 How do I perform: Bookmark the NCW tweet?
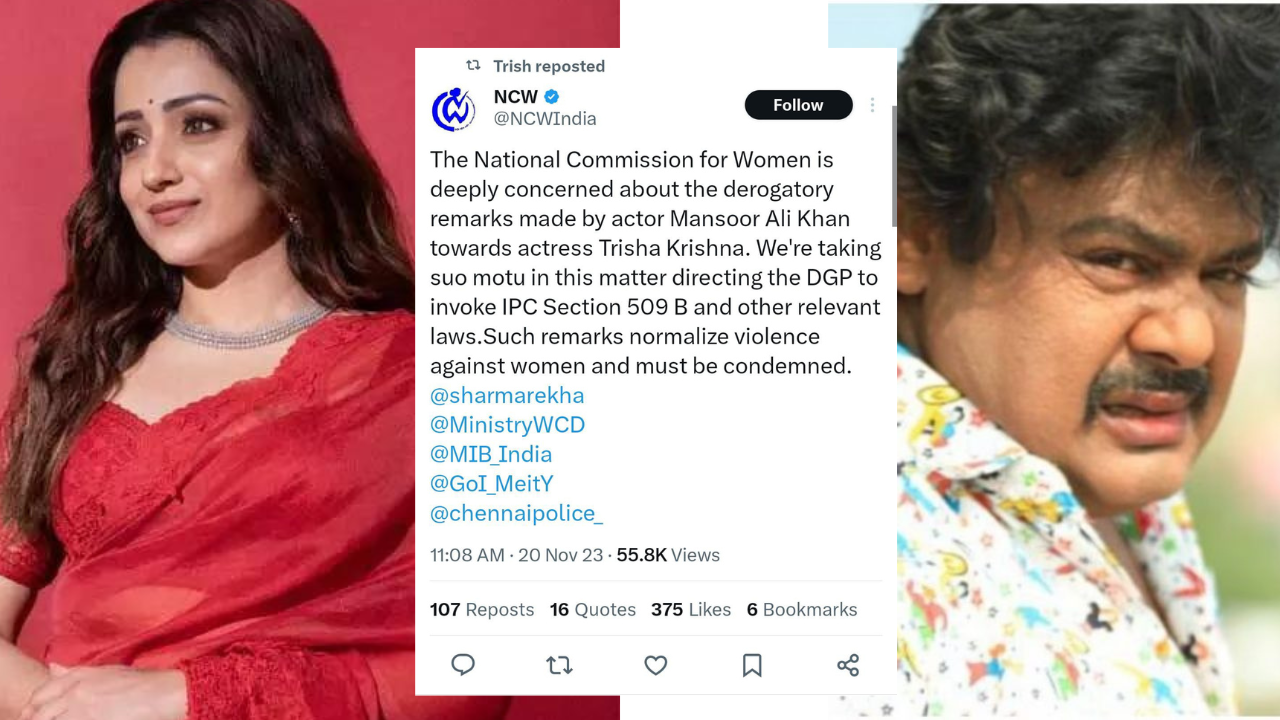752,665
